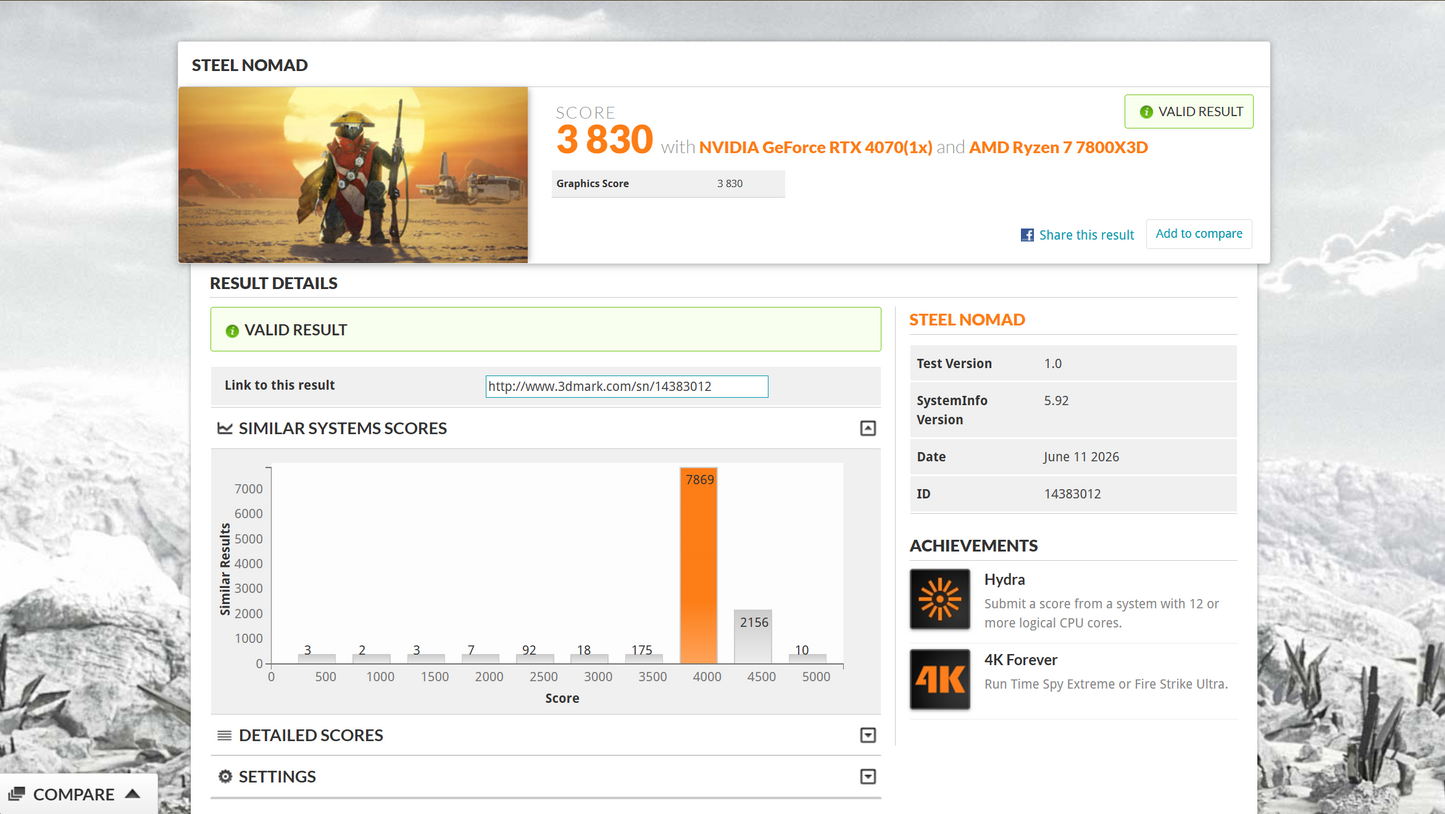Click the Hydra achievement title
Viewport: 1445px width, 814px height.
pos(1004,580)
